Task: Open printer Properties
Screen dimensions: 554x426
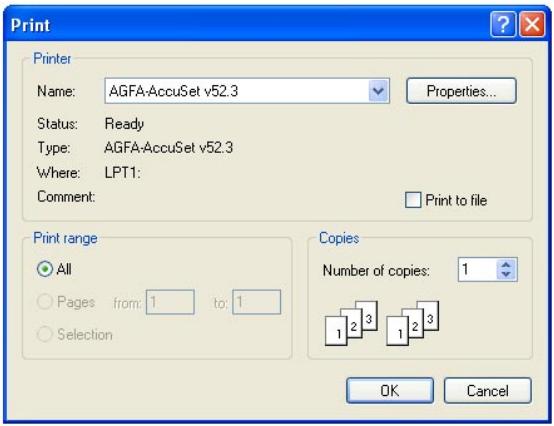Action: click(x=461, y=91)
